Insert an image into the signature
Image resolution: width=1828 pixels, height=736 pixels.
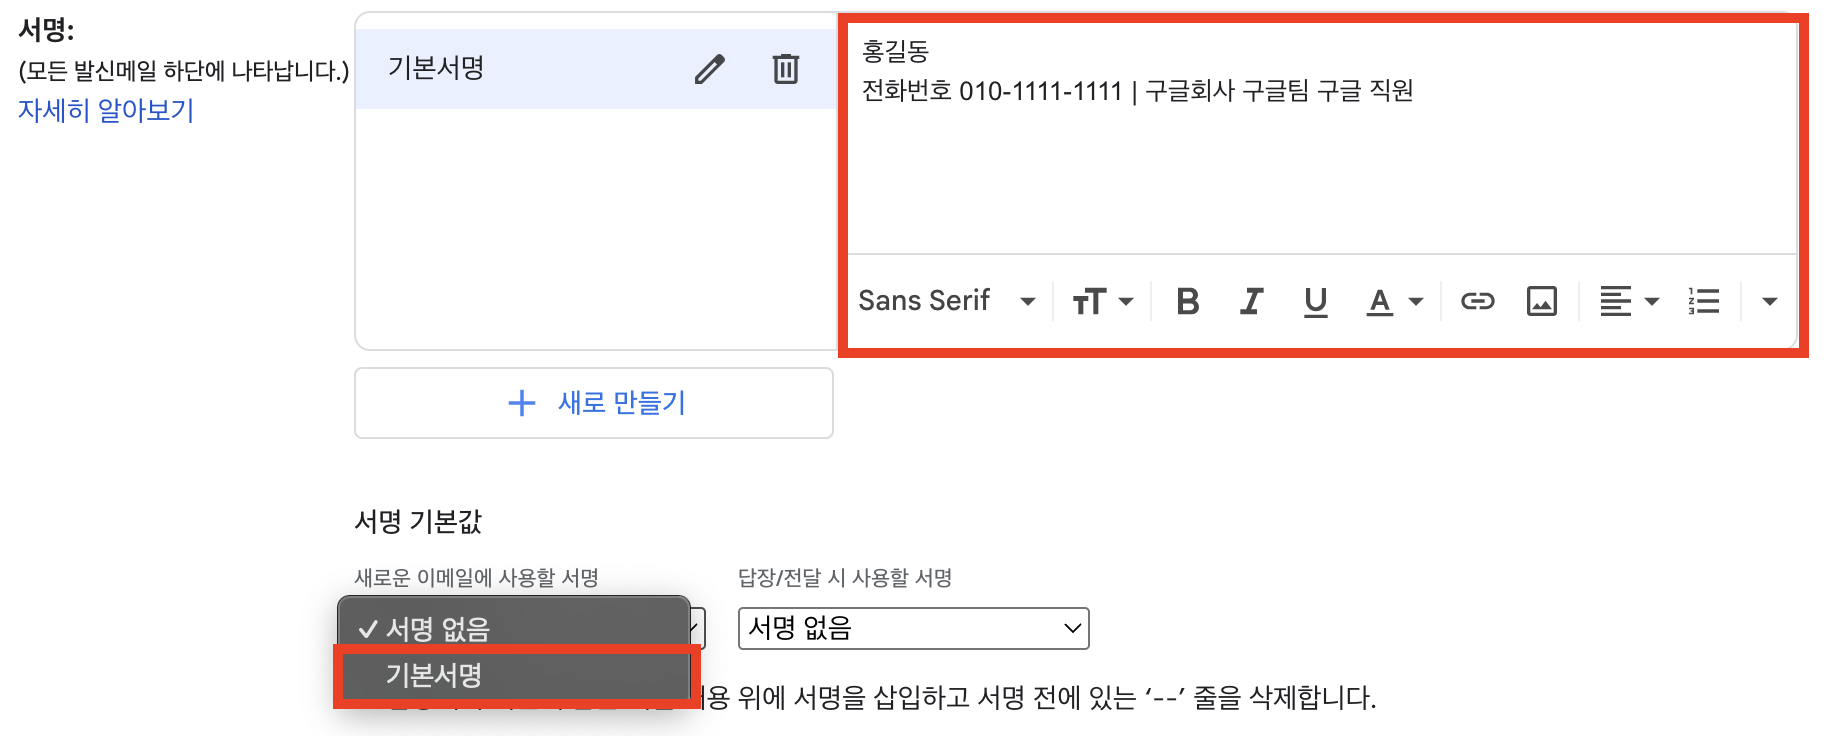point(1541,300)
